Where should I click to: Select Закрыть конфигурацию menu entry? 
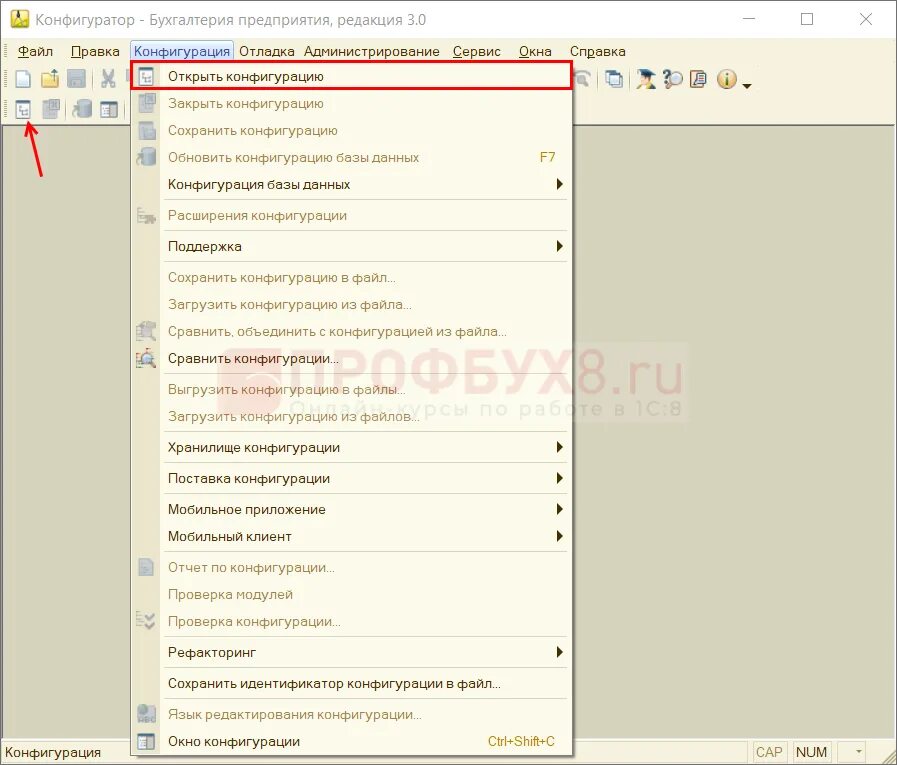click(x=351, y=104)
